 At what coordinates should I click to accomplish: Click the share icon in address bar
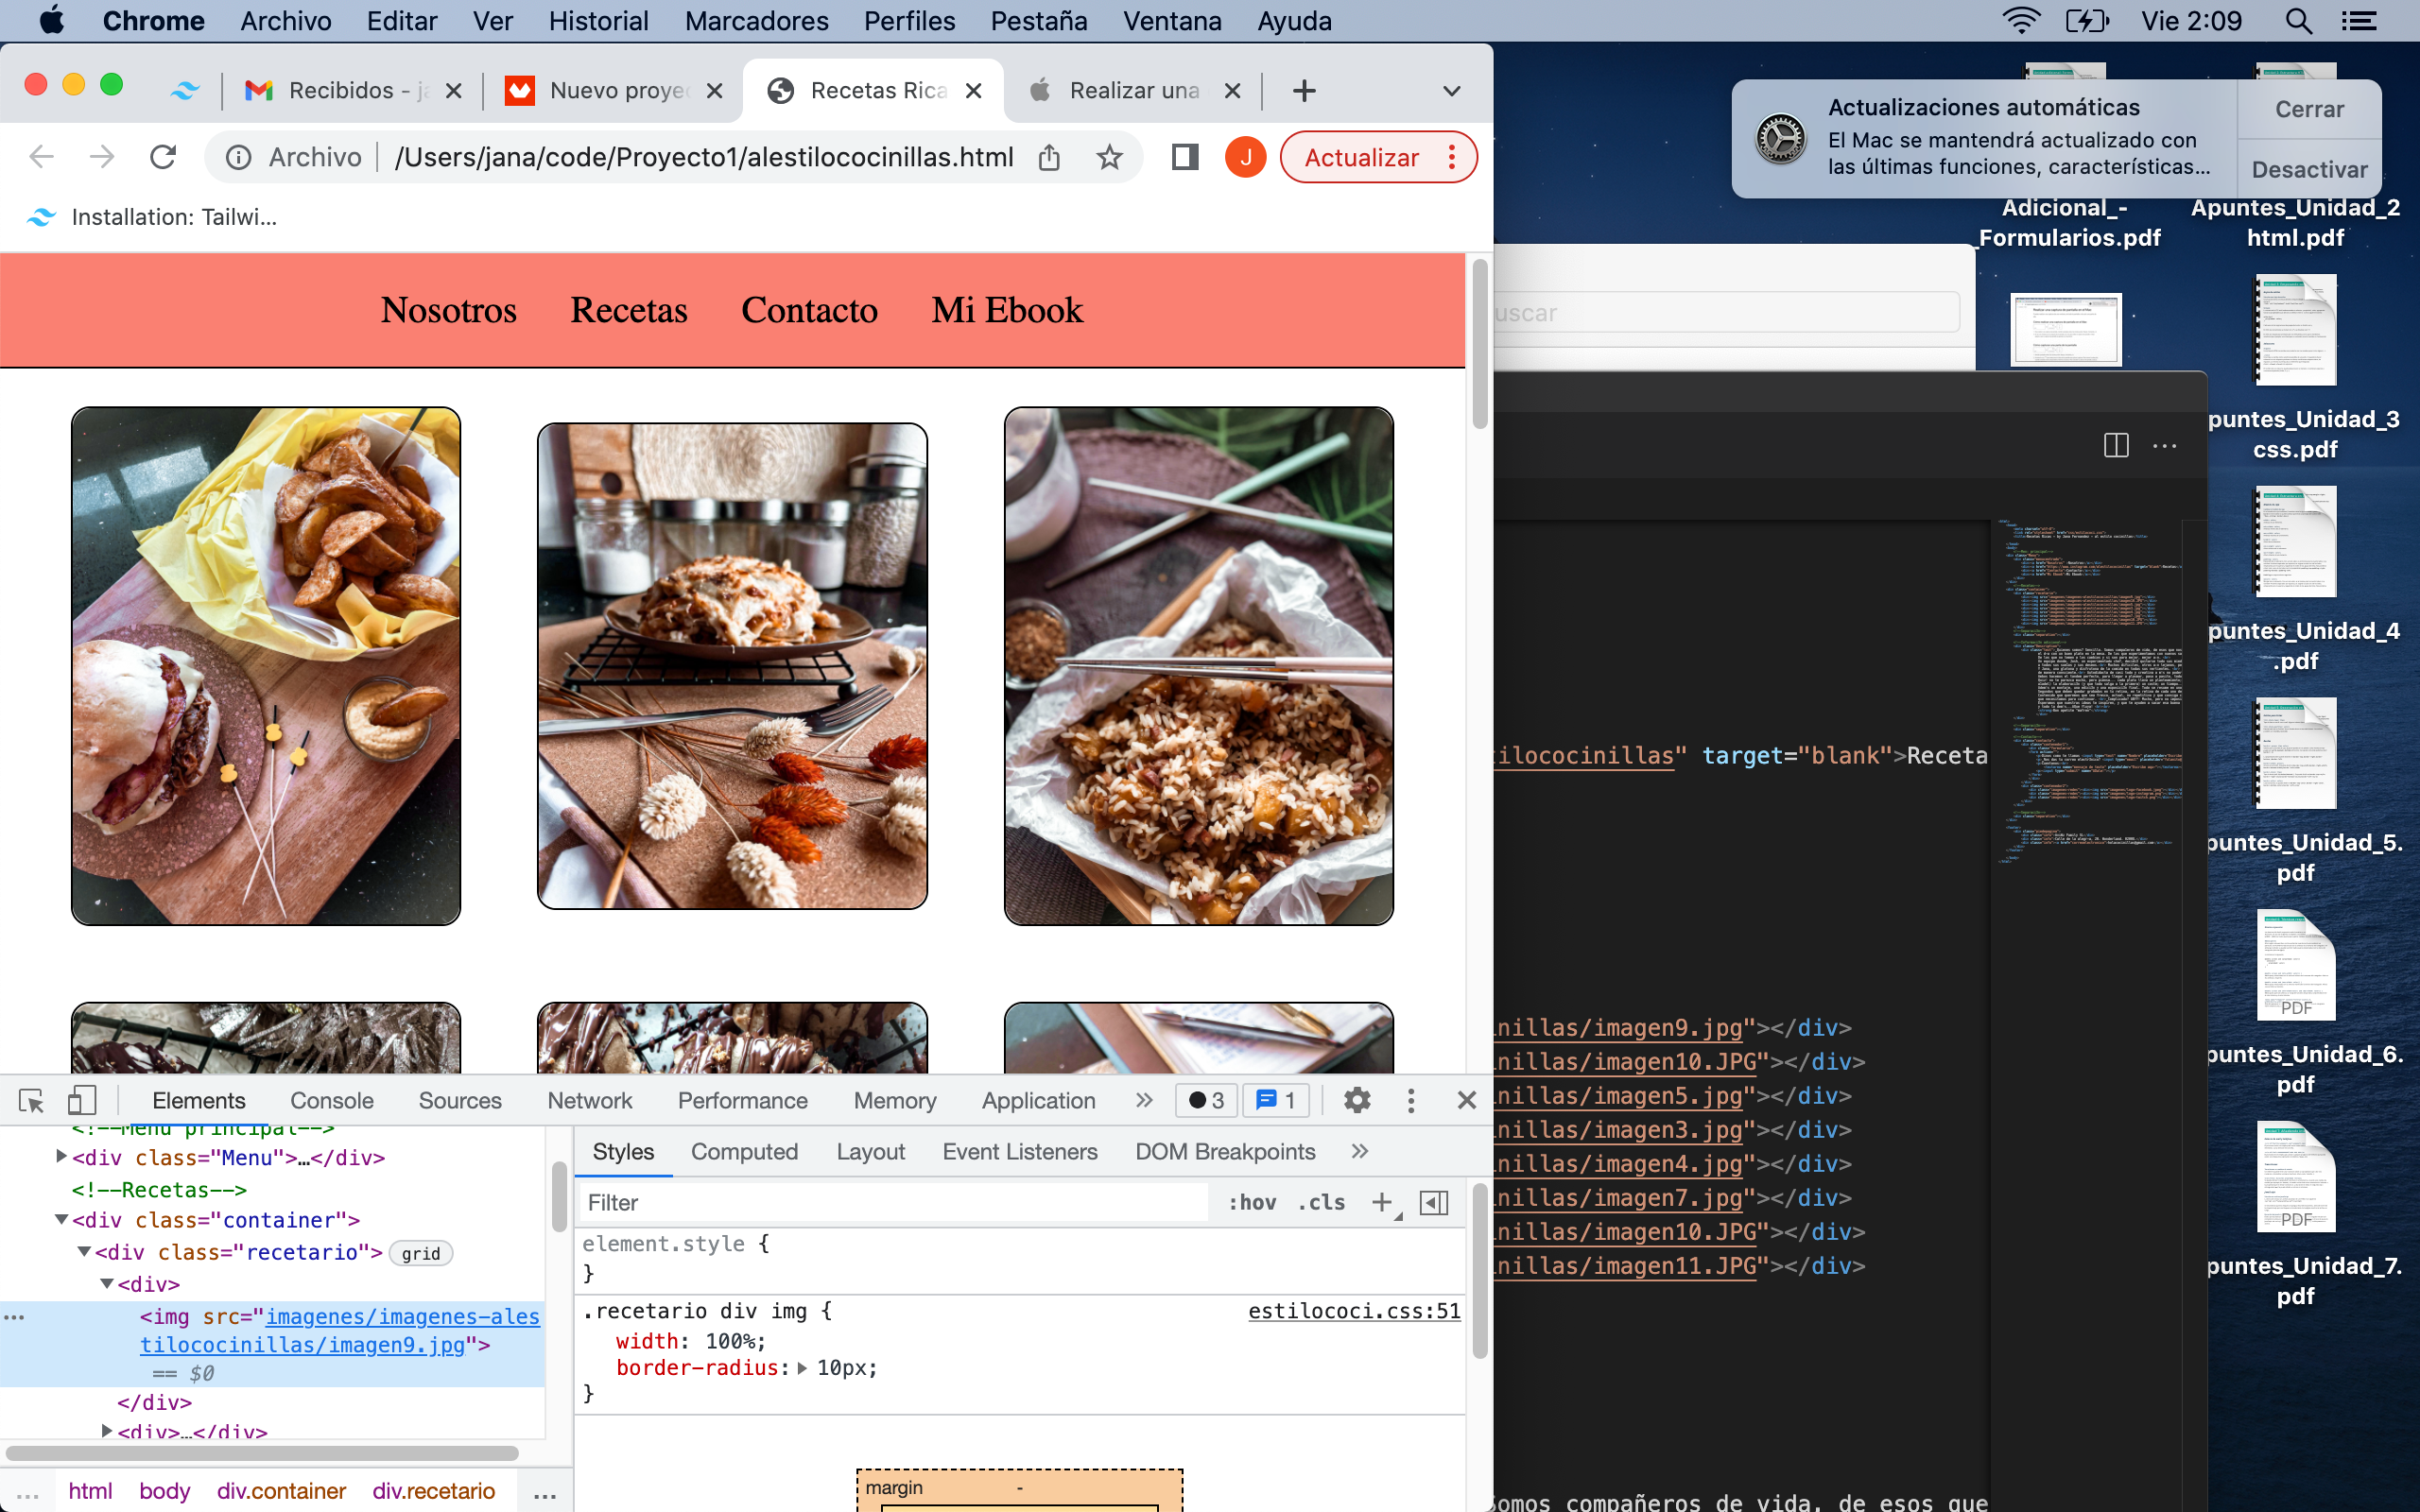point(1048,157)
